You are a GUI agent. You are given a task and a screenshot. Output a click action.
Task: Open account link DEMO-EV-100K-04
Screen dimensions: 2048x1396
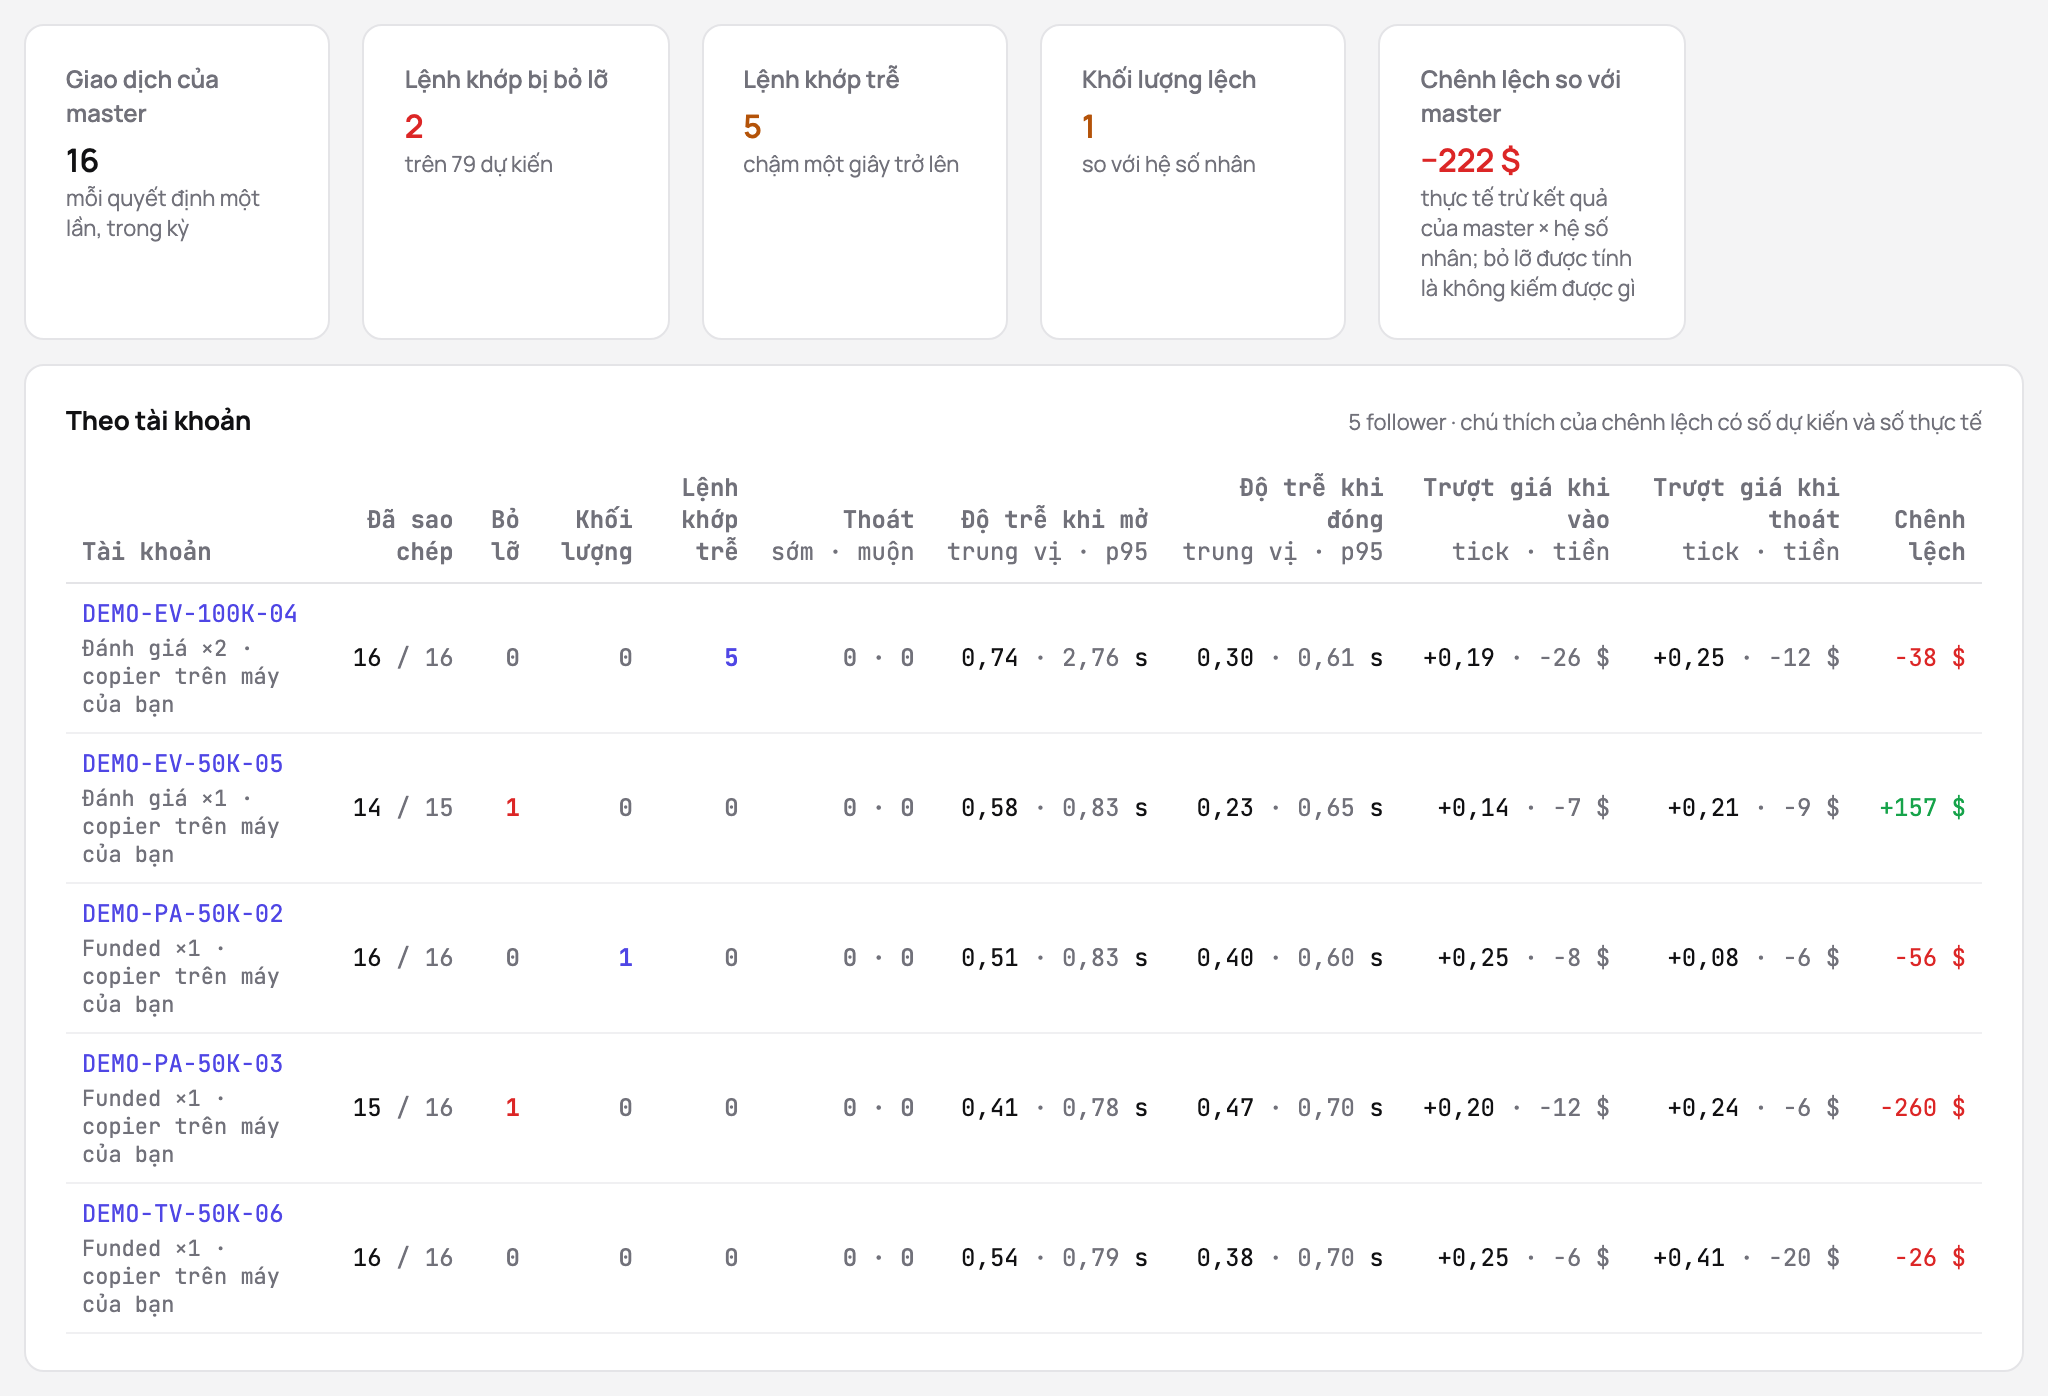(x=190, y=614)
